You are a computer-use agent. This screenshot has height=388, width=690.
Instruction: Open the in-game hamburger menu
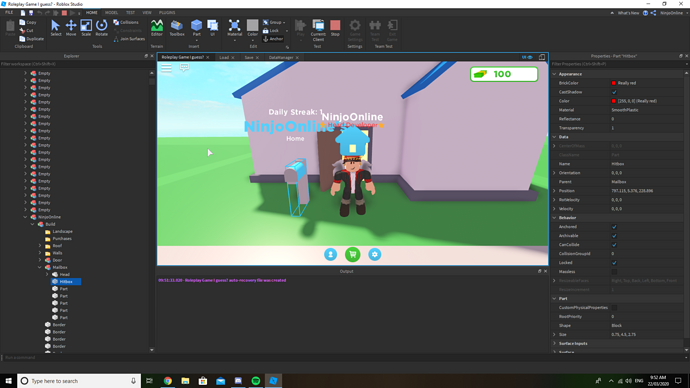166,68
